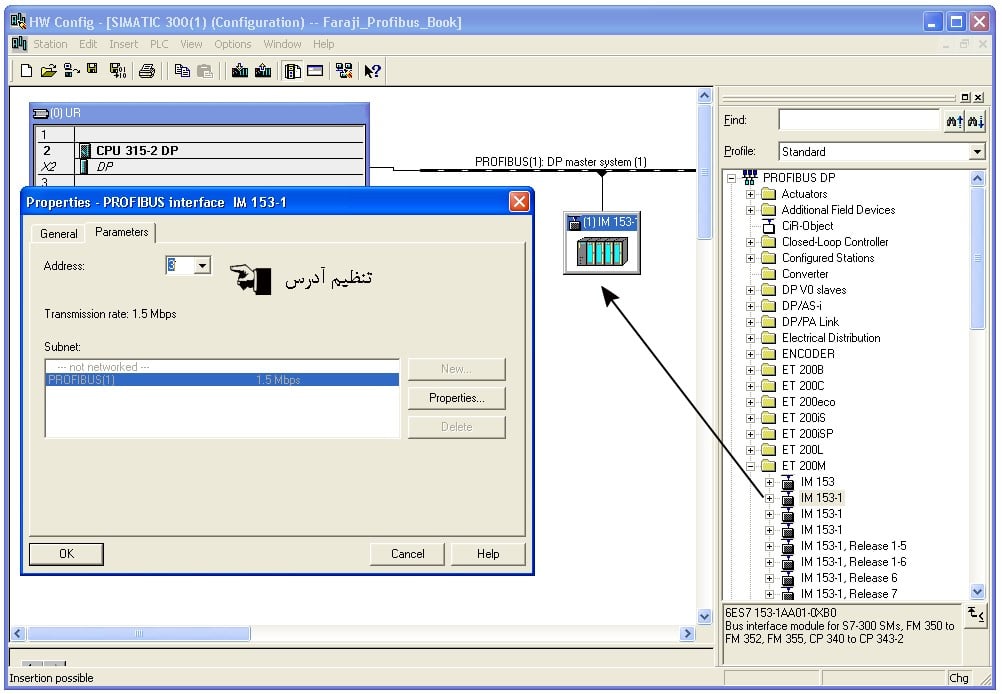Select the IM 153-1 station on the bus
Image resolution: width=1002 pixels, height=694 pixels.
(602, 243)
